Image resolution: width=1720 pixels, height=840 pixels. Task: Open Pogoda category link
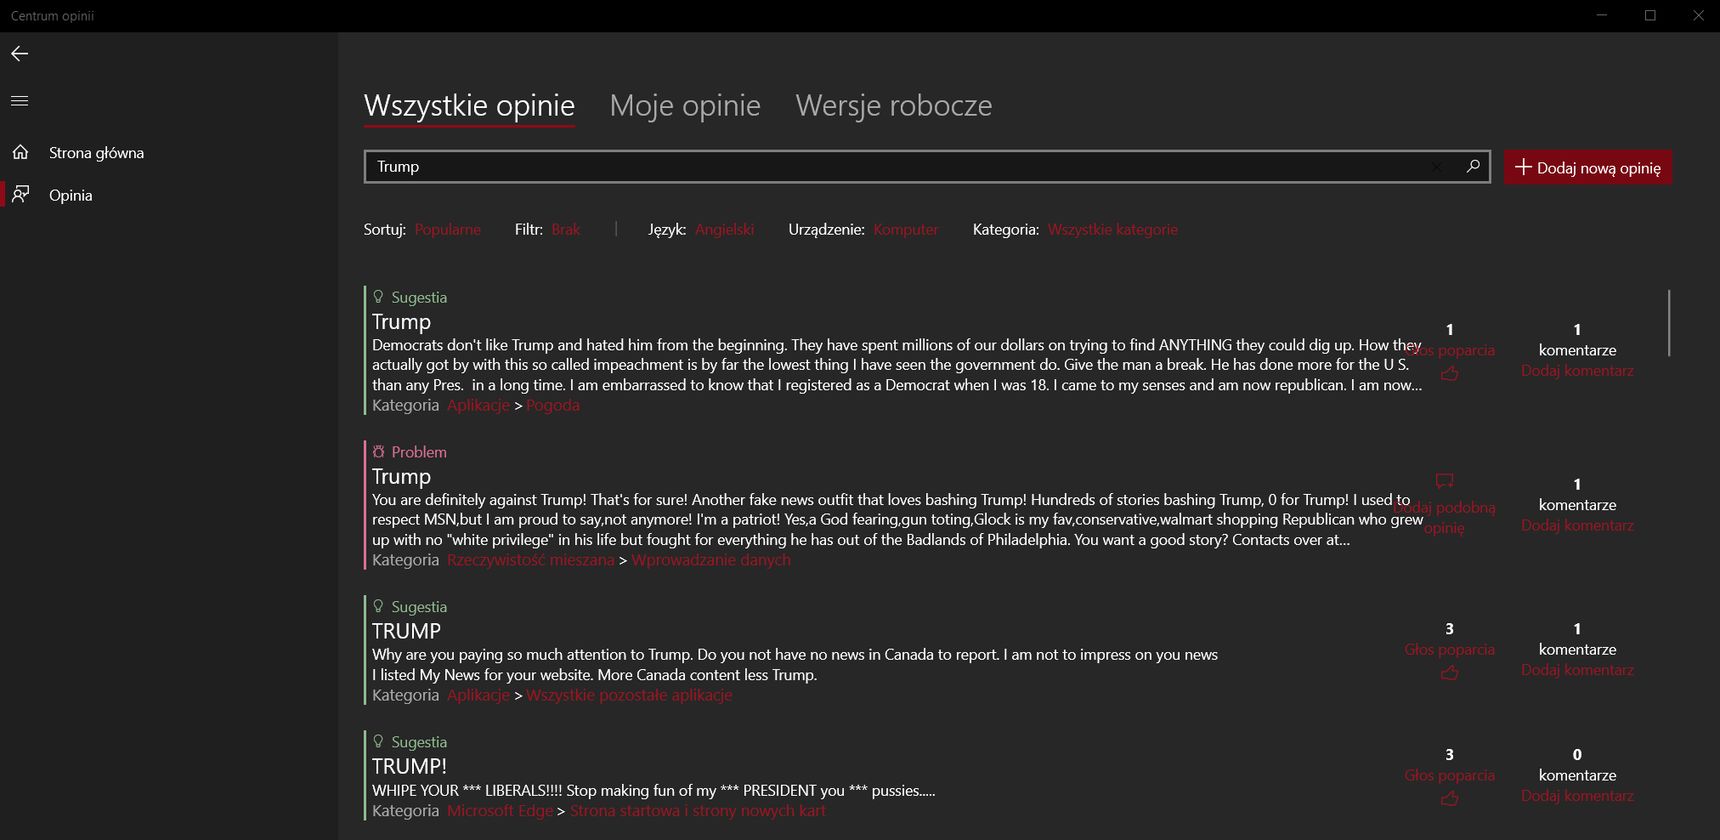tap(553, 405)
